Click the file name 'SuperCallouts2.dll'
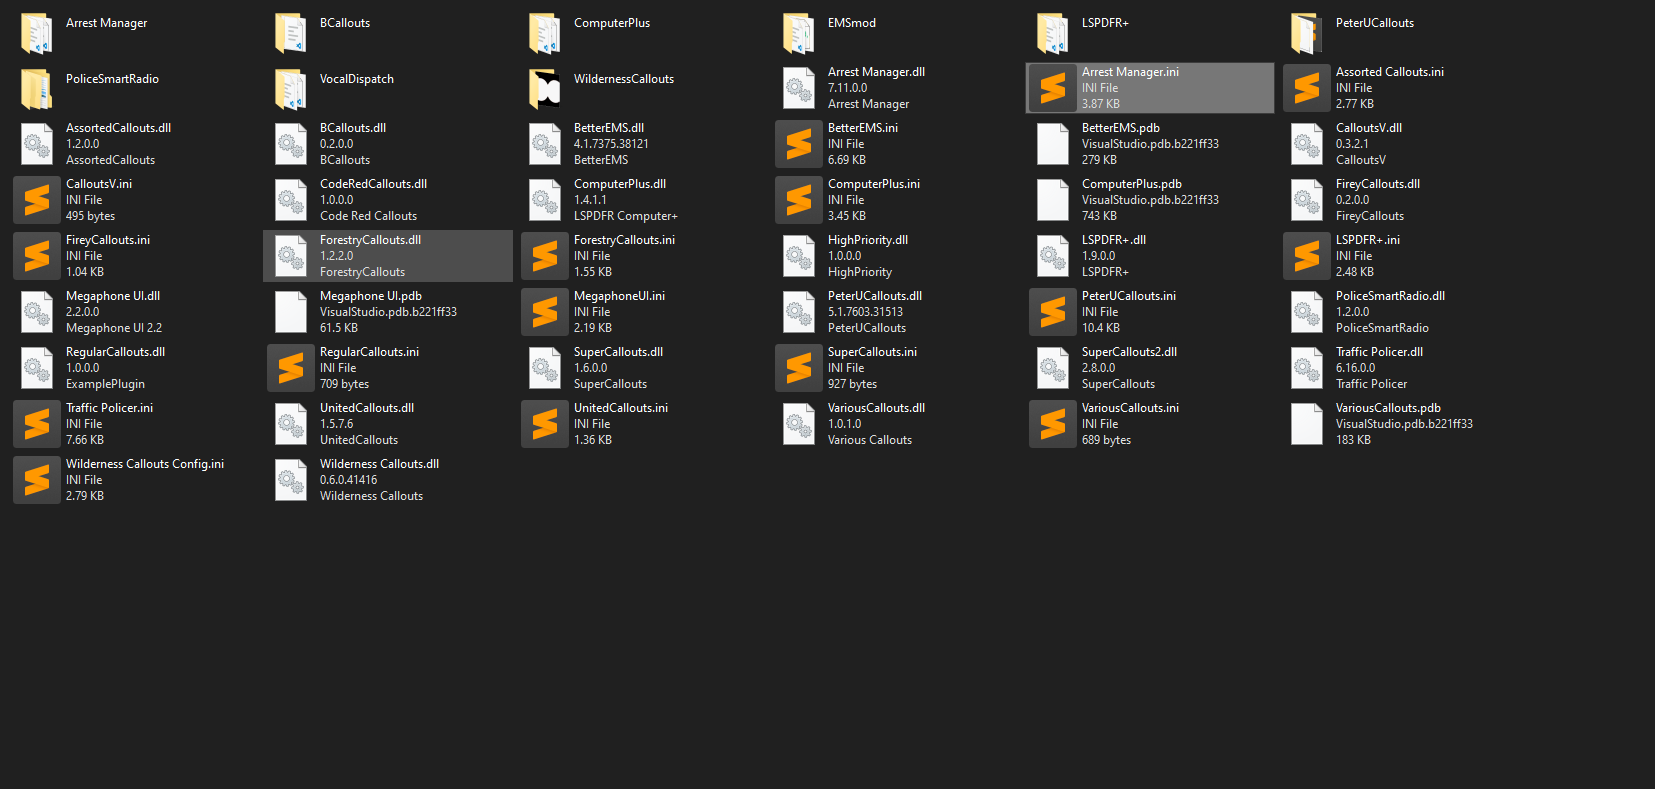Image resolution: width=1655 pixels, height=789 pixels. 1129,352
